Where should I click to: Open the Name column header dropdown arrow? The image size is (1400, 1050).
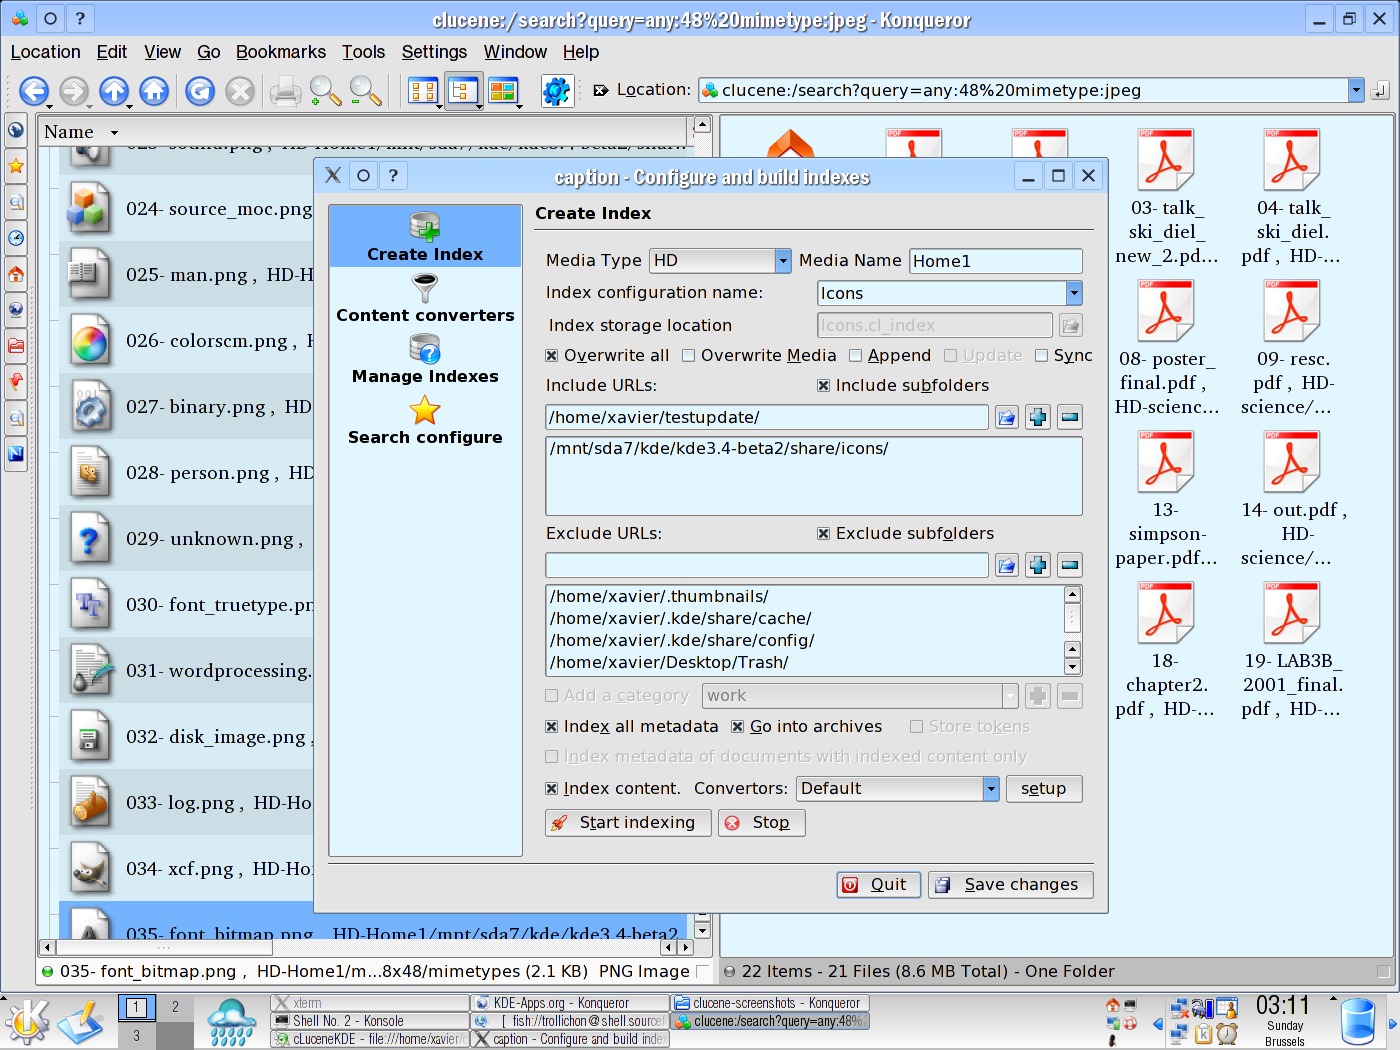click(114, 132)
